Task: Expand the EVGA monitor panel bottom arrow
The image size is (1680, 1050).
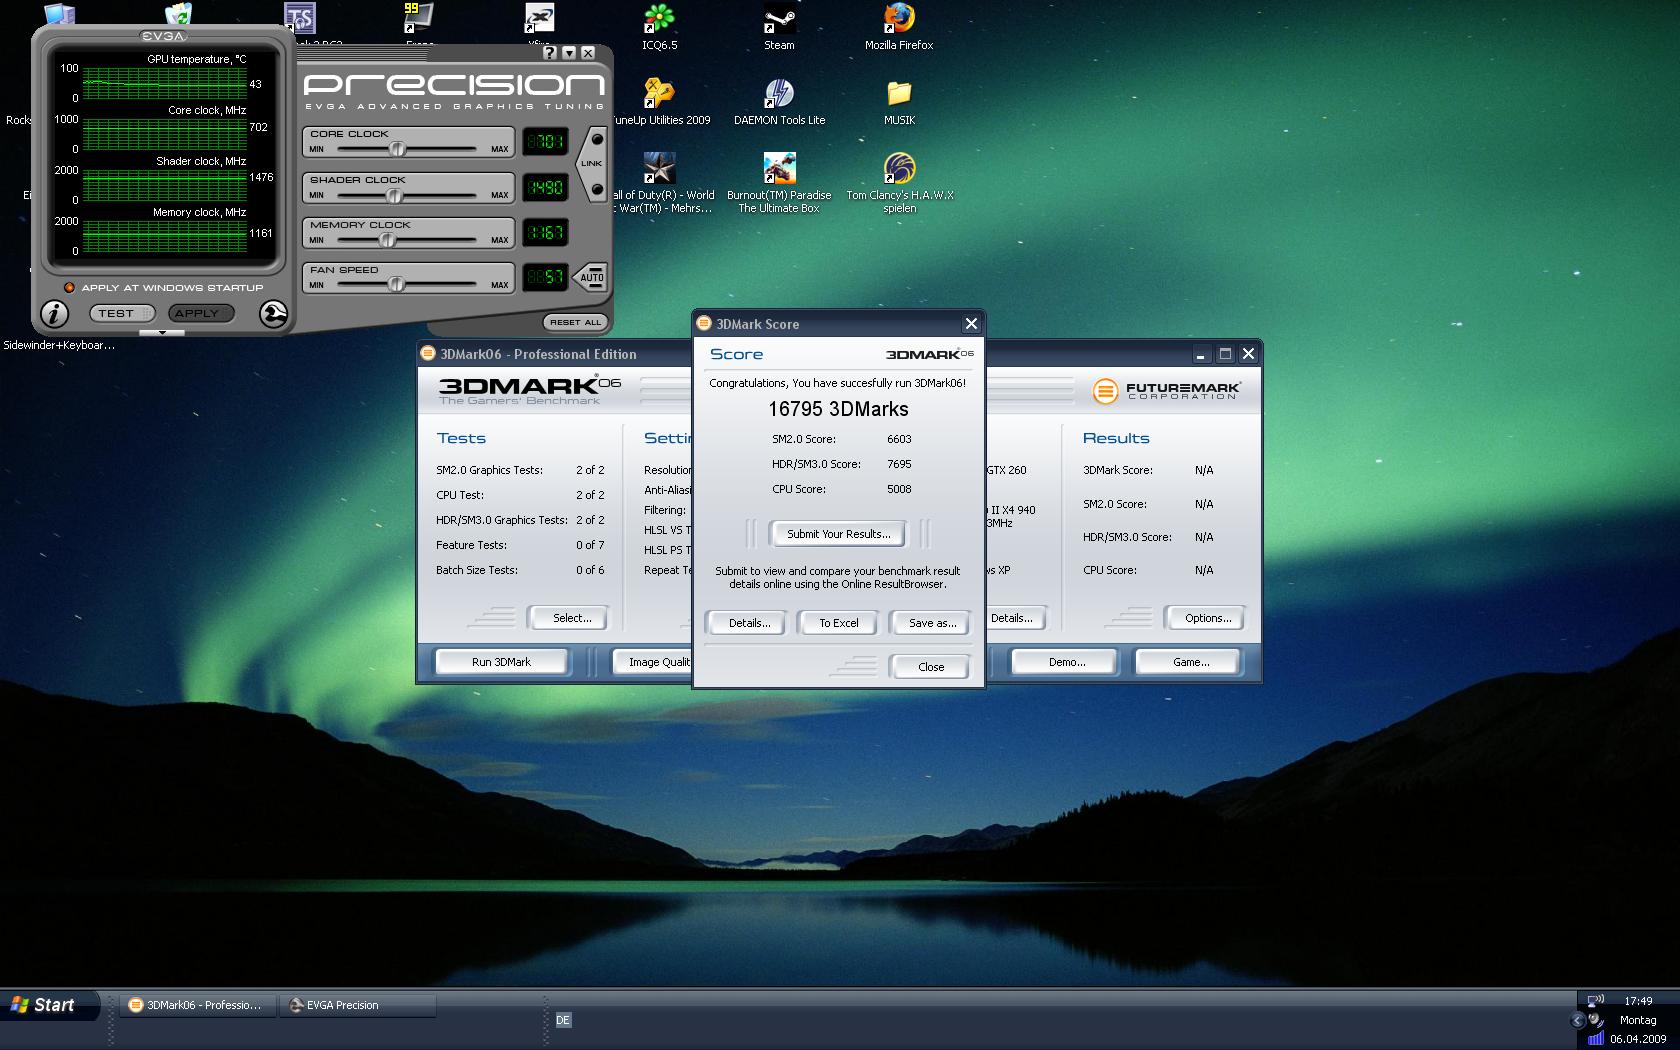Action: pos(162,333)
